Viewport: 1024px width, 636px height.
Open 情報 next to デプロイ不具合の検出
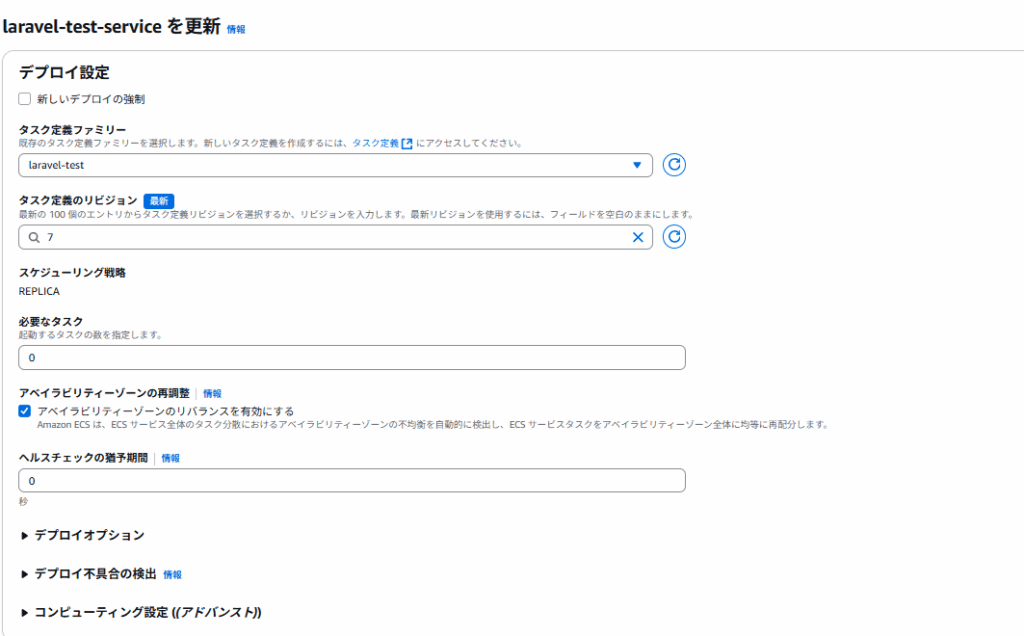coord(173,575)
